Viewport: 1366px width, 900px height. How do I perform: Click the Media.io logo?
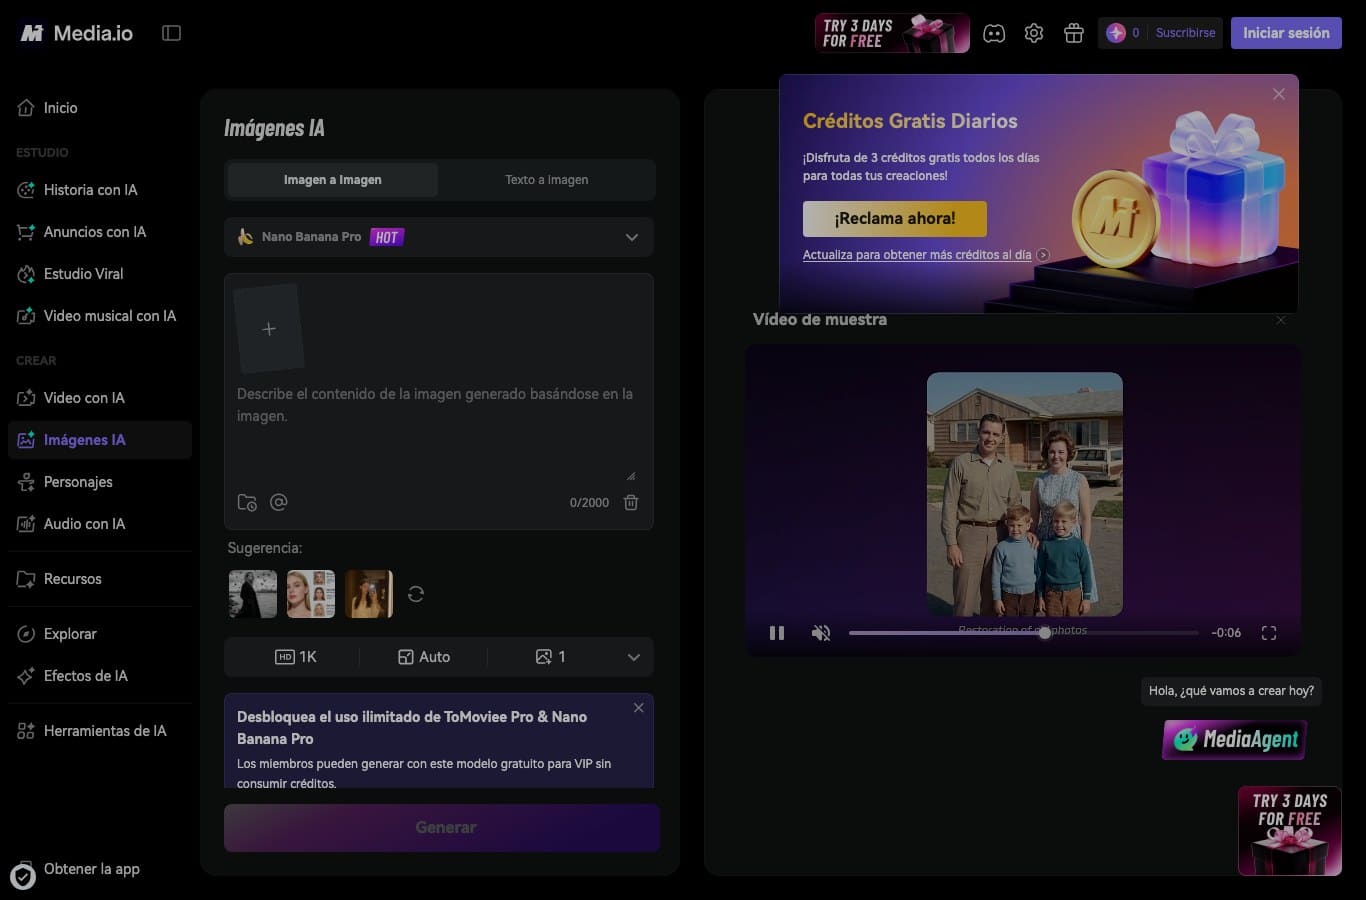pos(77,33)
